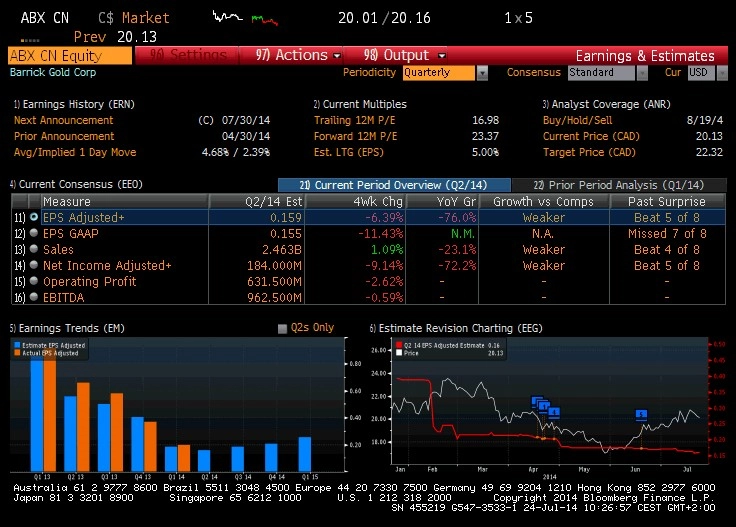Expand the Output menu arrow
The height and width of the screenshot is (527, 736).
pos(441,55)
